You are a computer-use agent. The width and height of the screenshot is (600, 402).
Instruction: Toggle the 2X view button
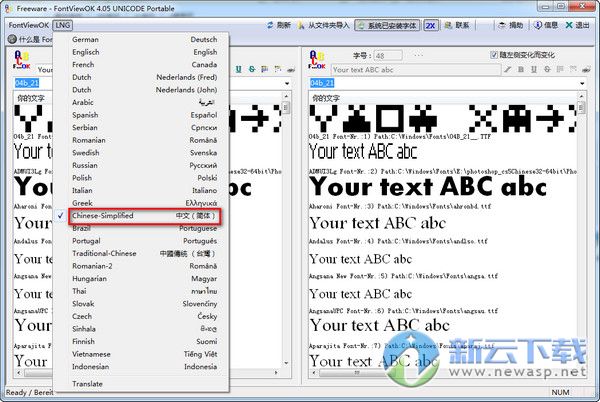point(431,26)
